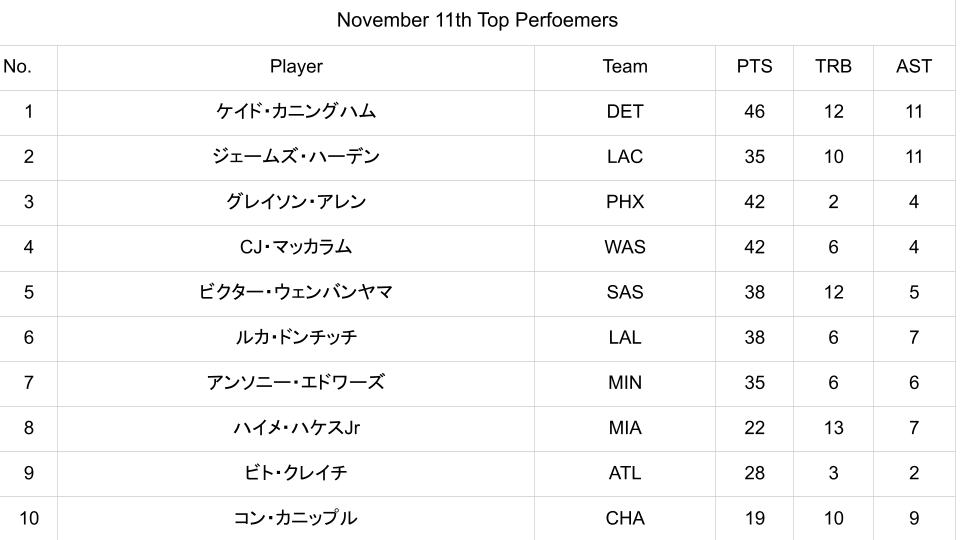
Task: Click row number 9 cell
Action: 28,473
